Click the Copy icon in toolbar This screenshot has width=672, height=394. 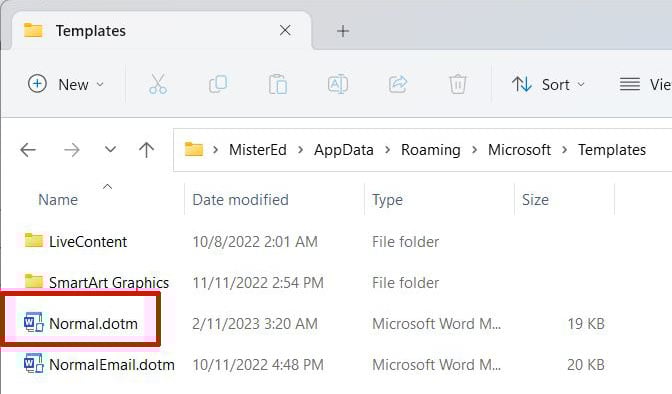(x=218, y=84)
